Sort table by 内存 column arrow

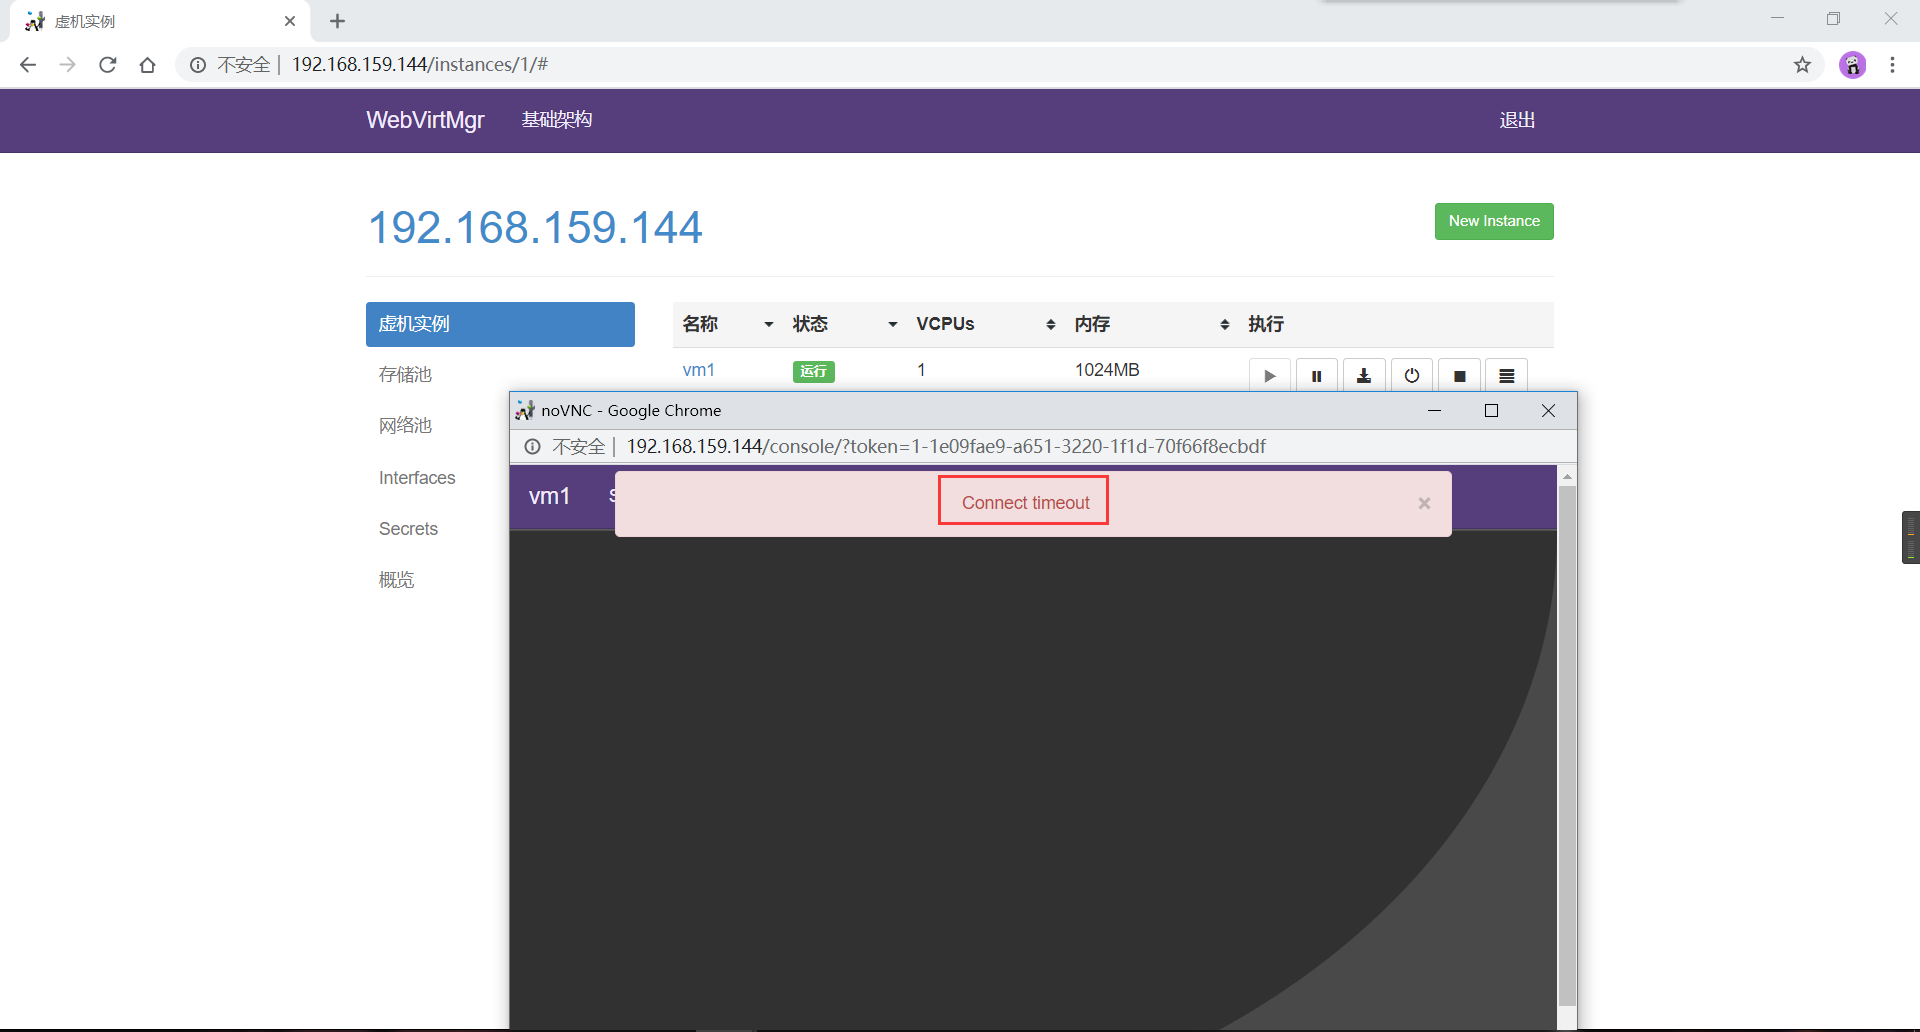[x=1224, y=324]
